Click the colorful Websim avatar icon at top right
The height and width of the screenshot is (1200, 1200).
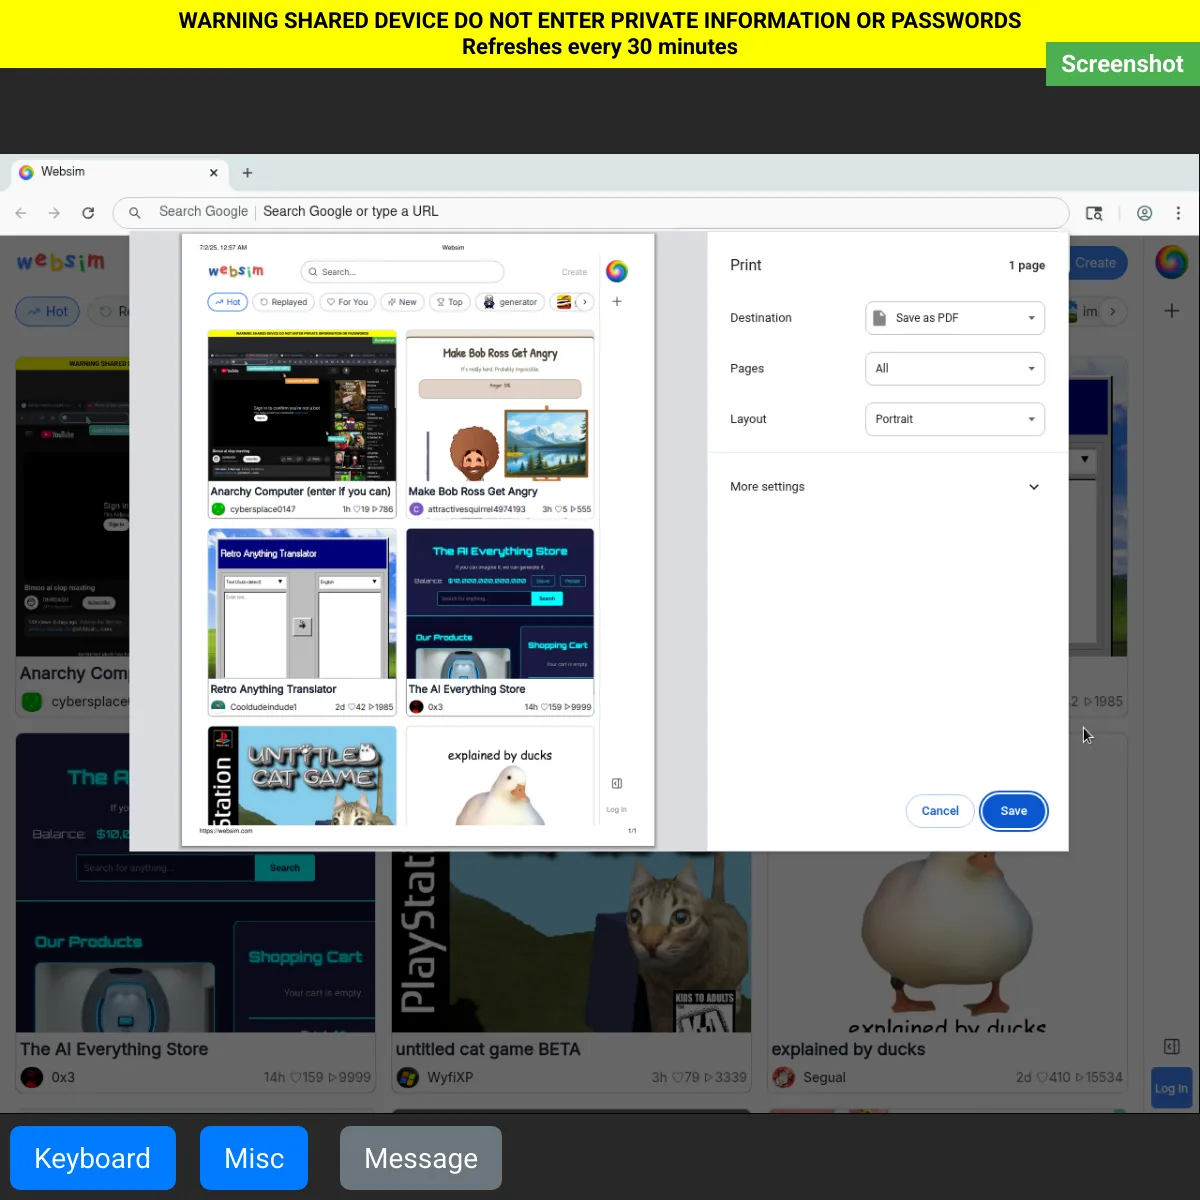(1171, 262)
